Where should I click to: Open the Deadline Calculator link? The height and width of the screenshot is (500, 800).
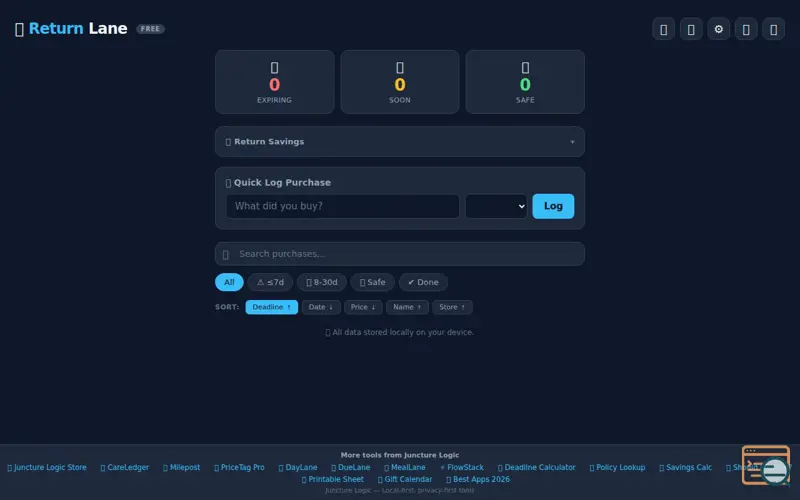point(536,467)
